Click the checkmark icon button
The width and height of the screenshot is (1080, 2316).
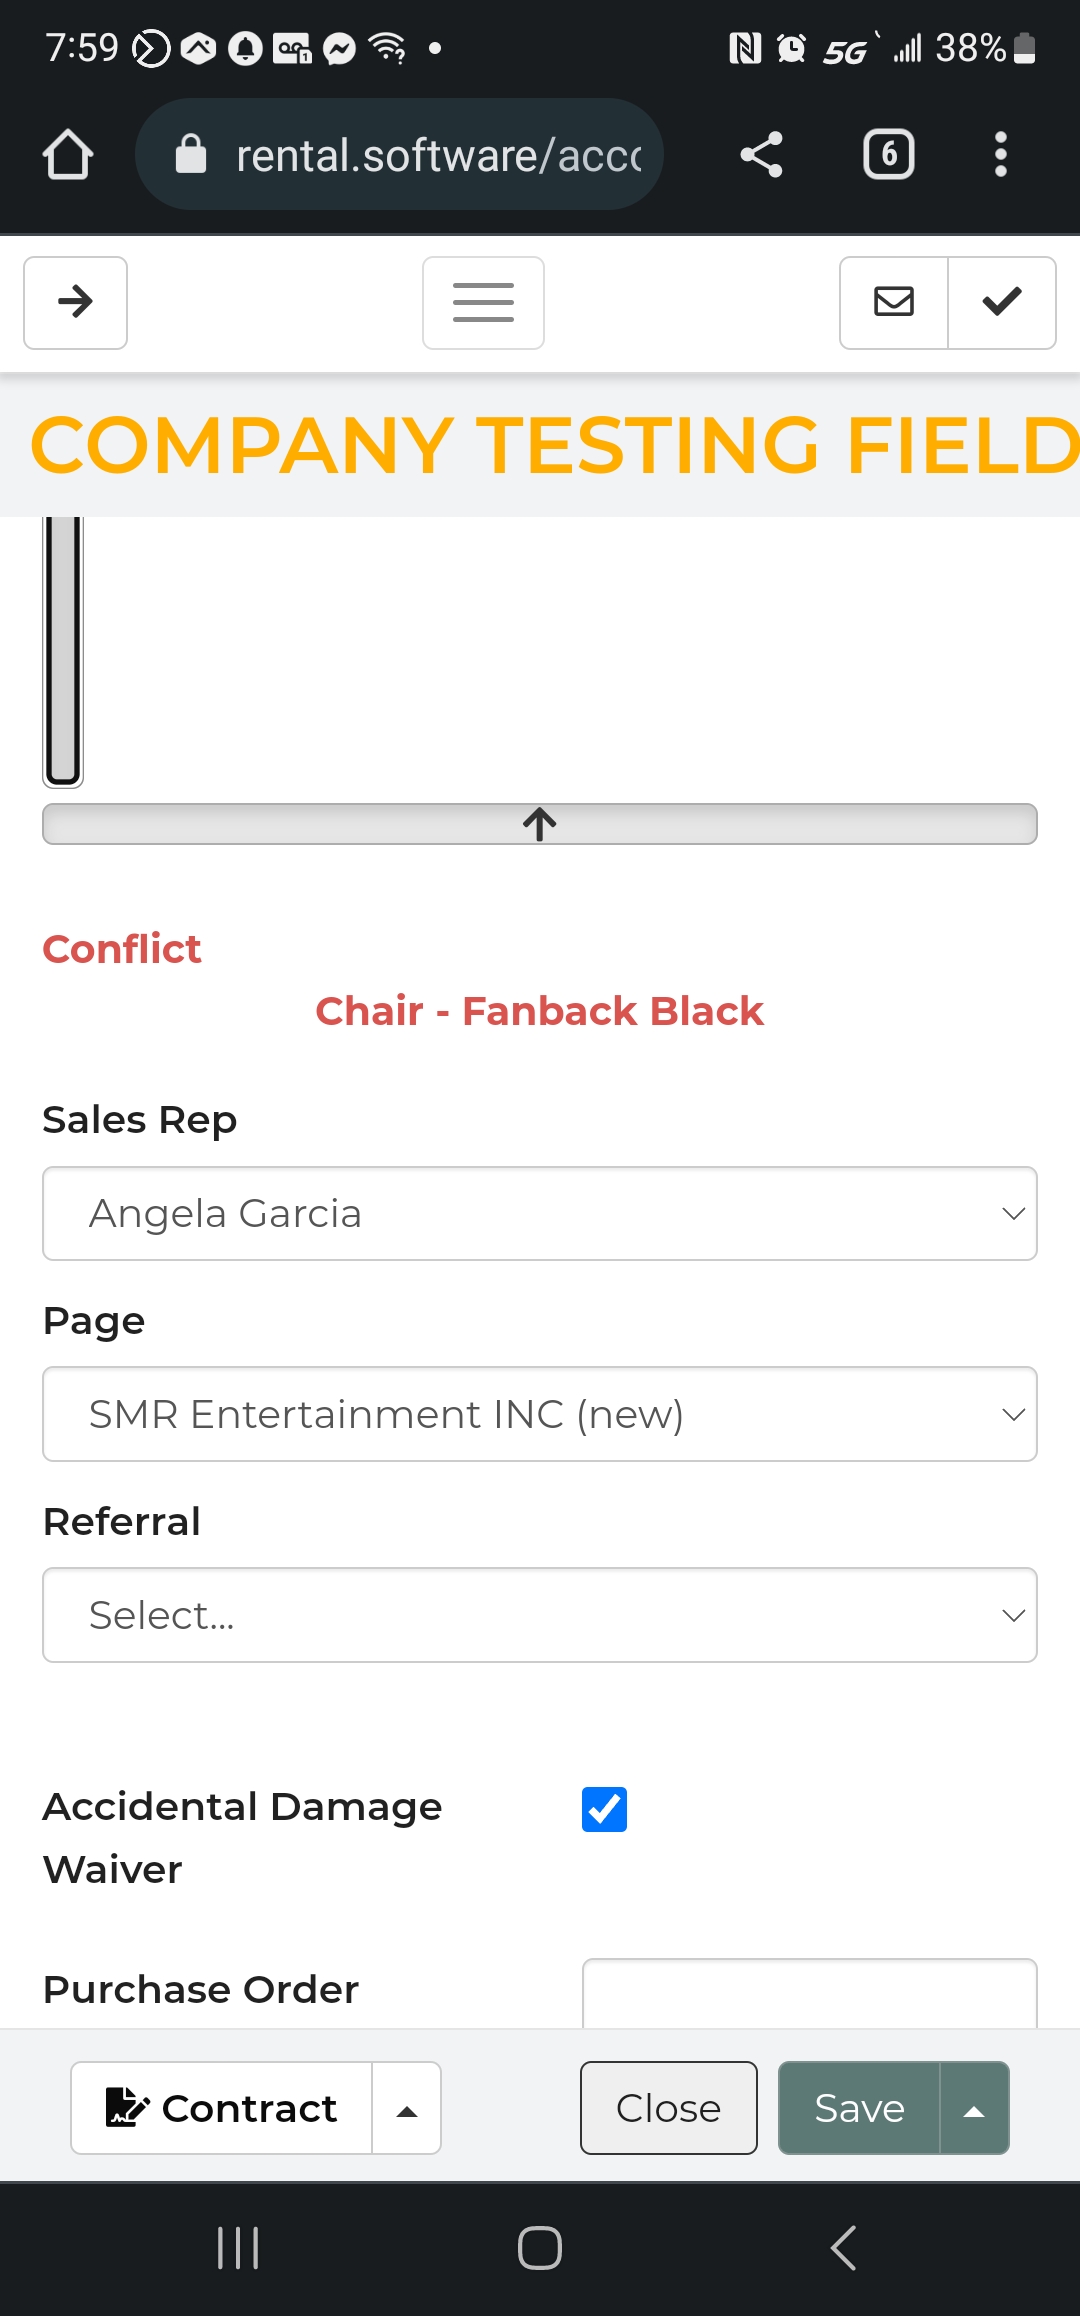point(1002,302)
